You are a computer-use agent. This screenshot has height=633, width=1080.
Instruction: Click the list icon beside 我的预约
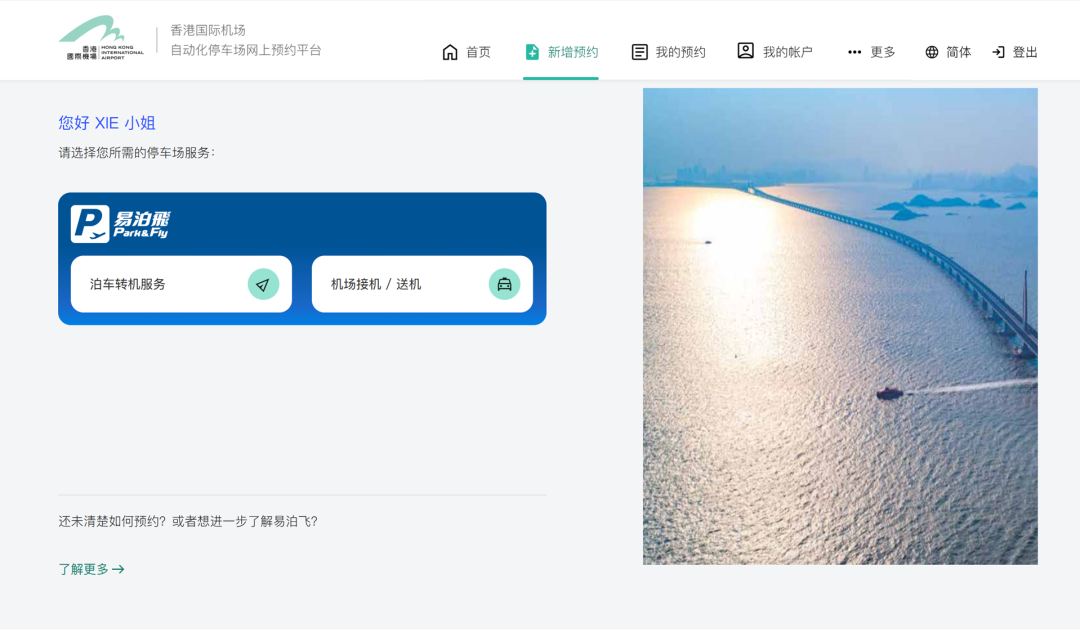pyautogui.click(x=639, y=52)
